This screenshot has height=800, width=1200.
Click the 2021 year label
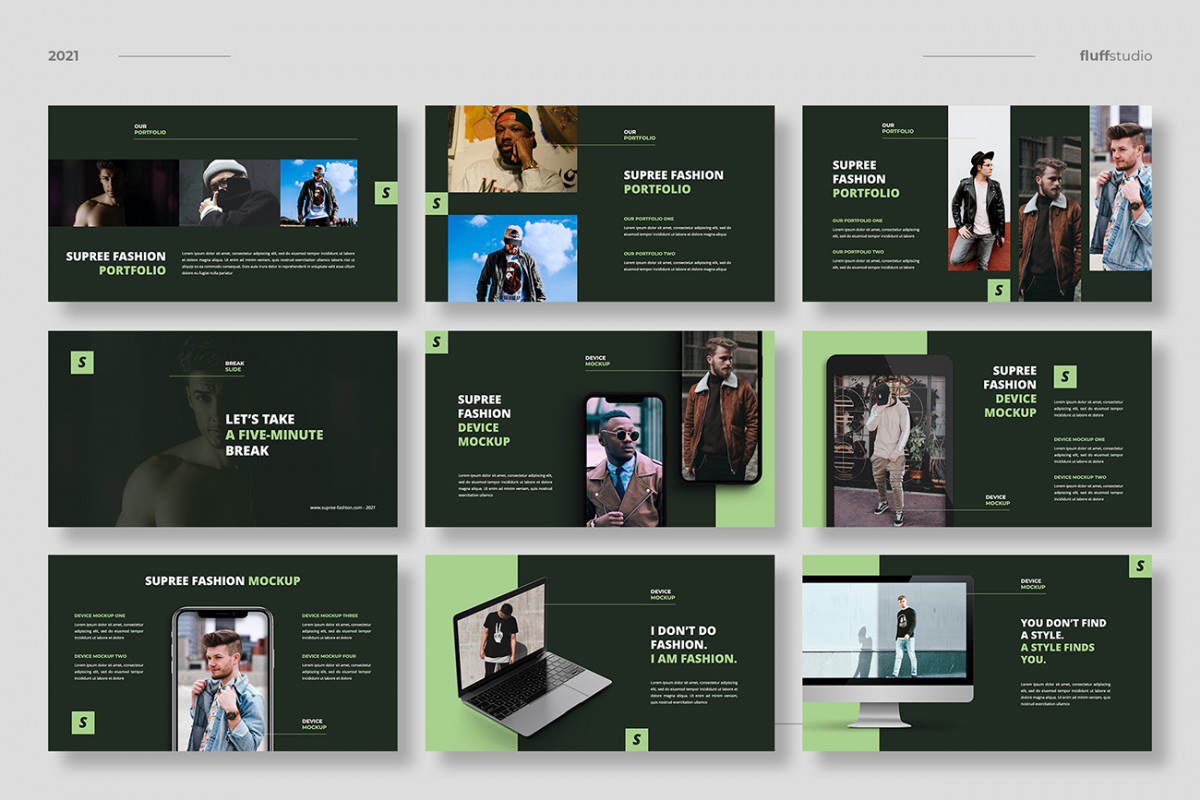click(63, 56)
